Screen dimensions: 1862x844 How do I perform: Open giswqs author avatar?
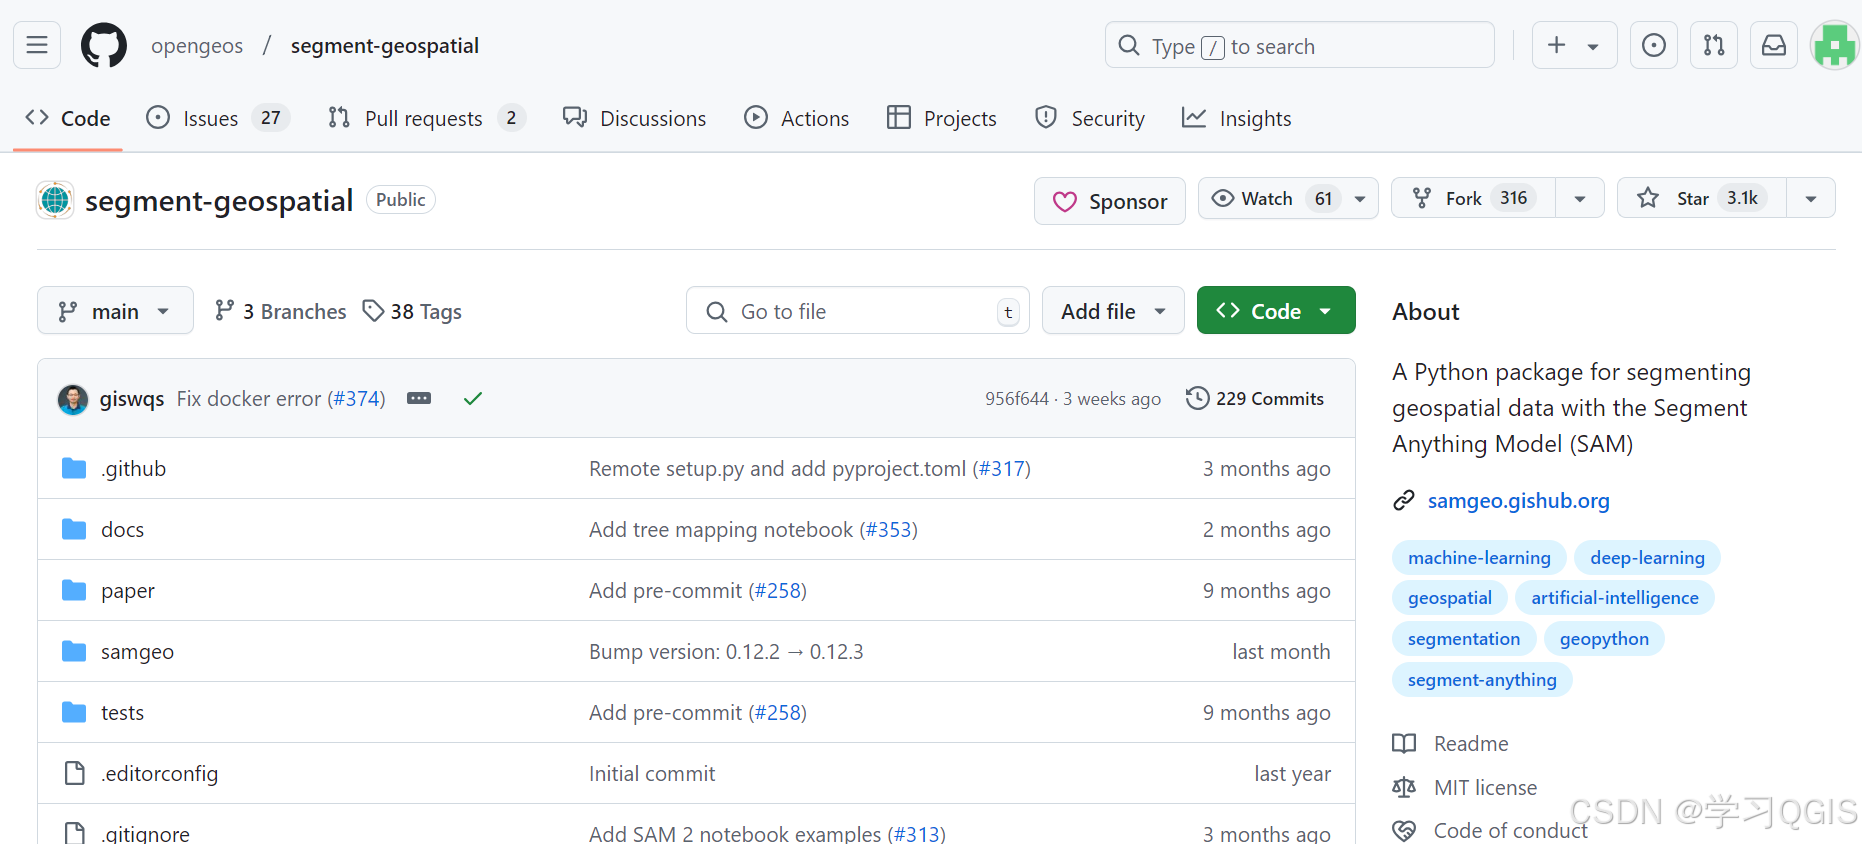pos(73,399)
